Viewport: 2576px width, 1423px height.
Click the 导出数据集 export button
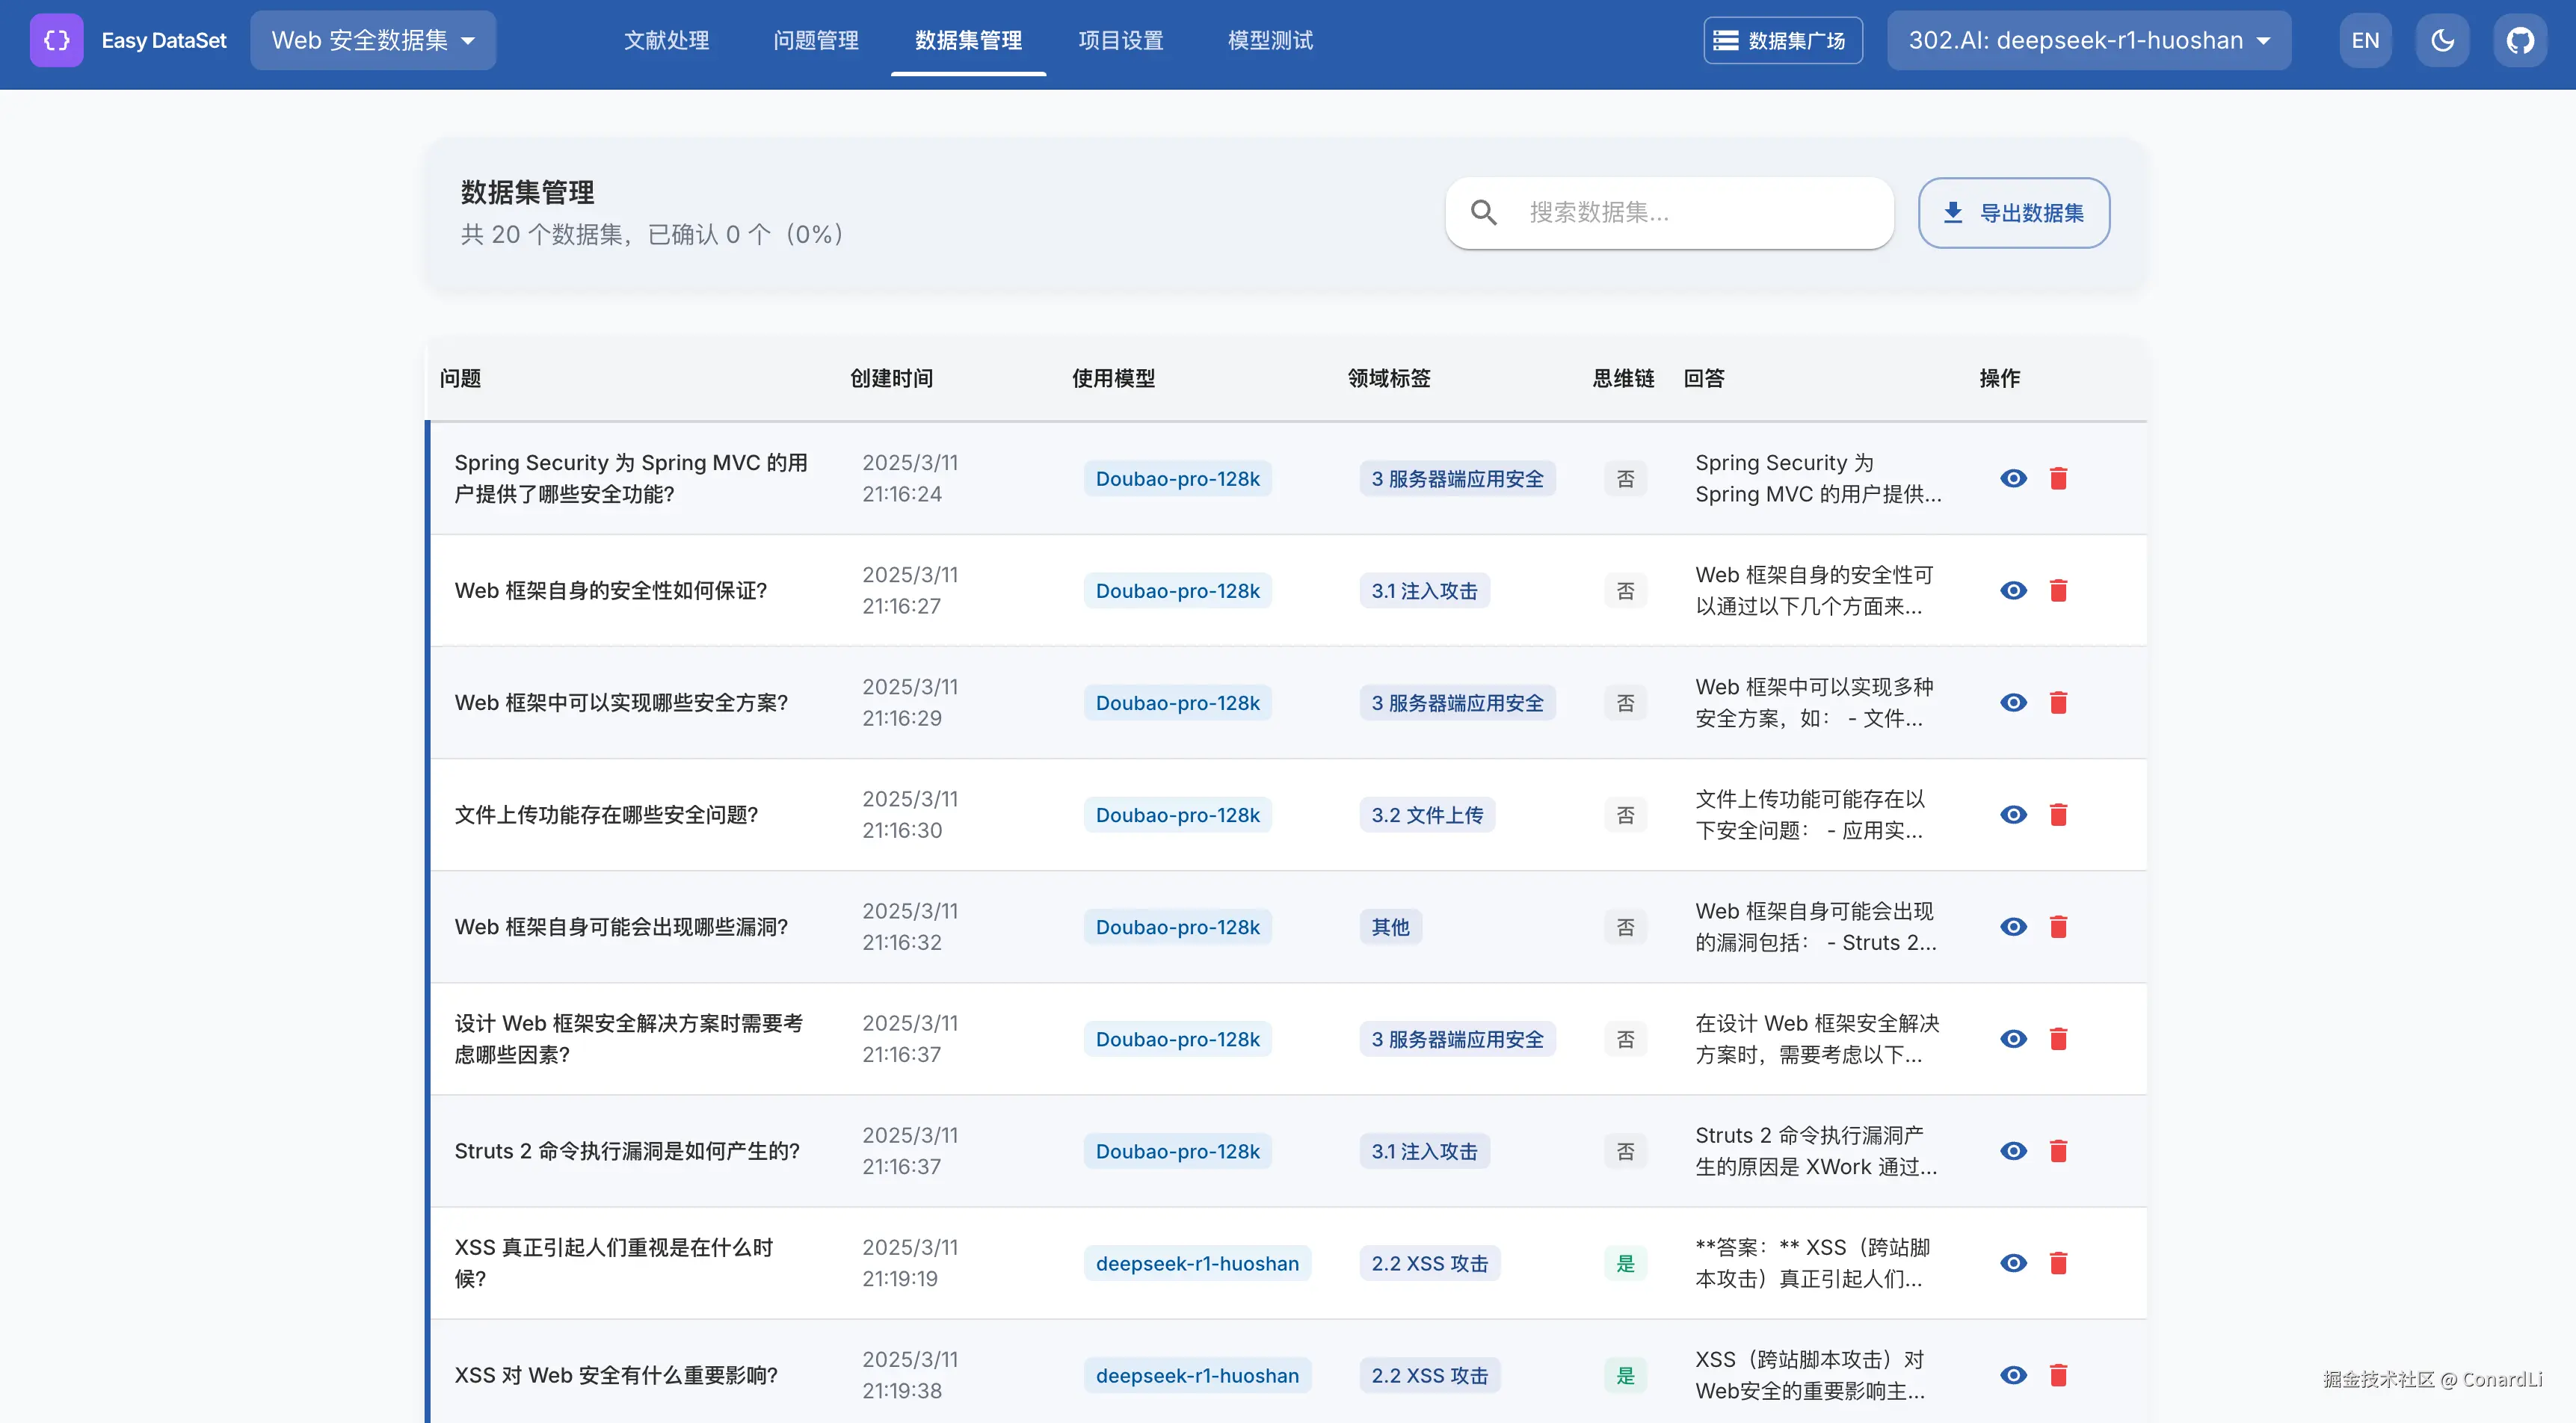click(x=2013, y=213)
